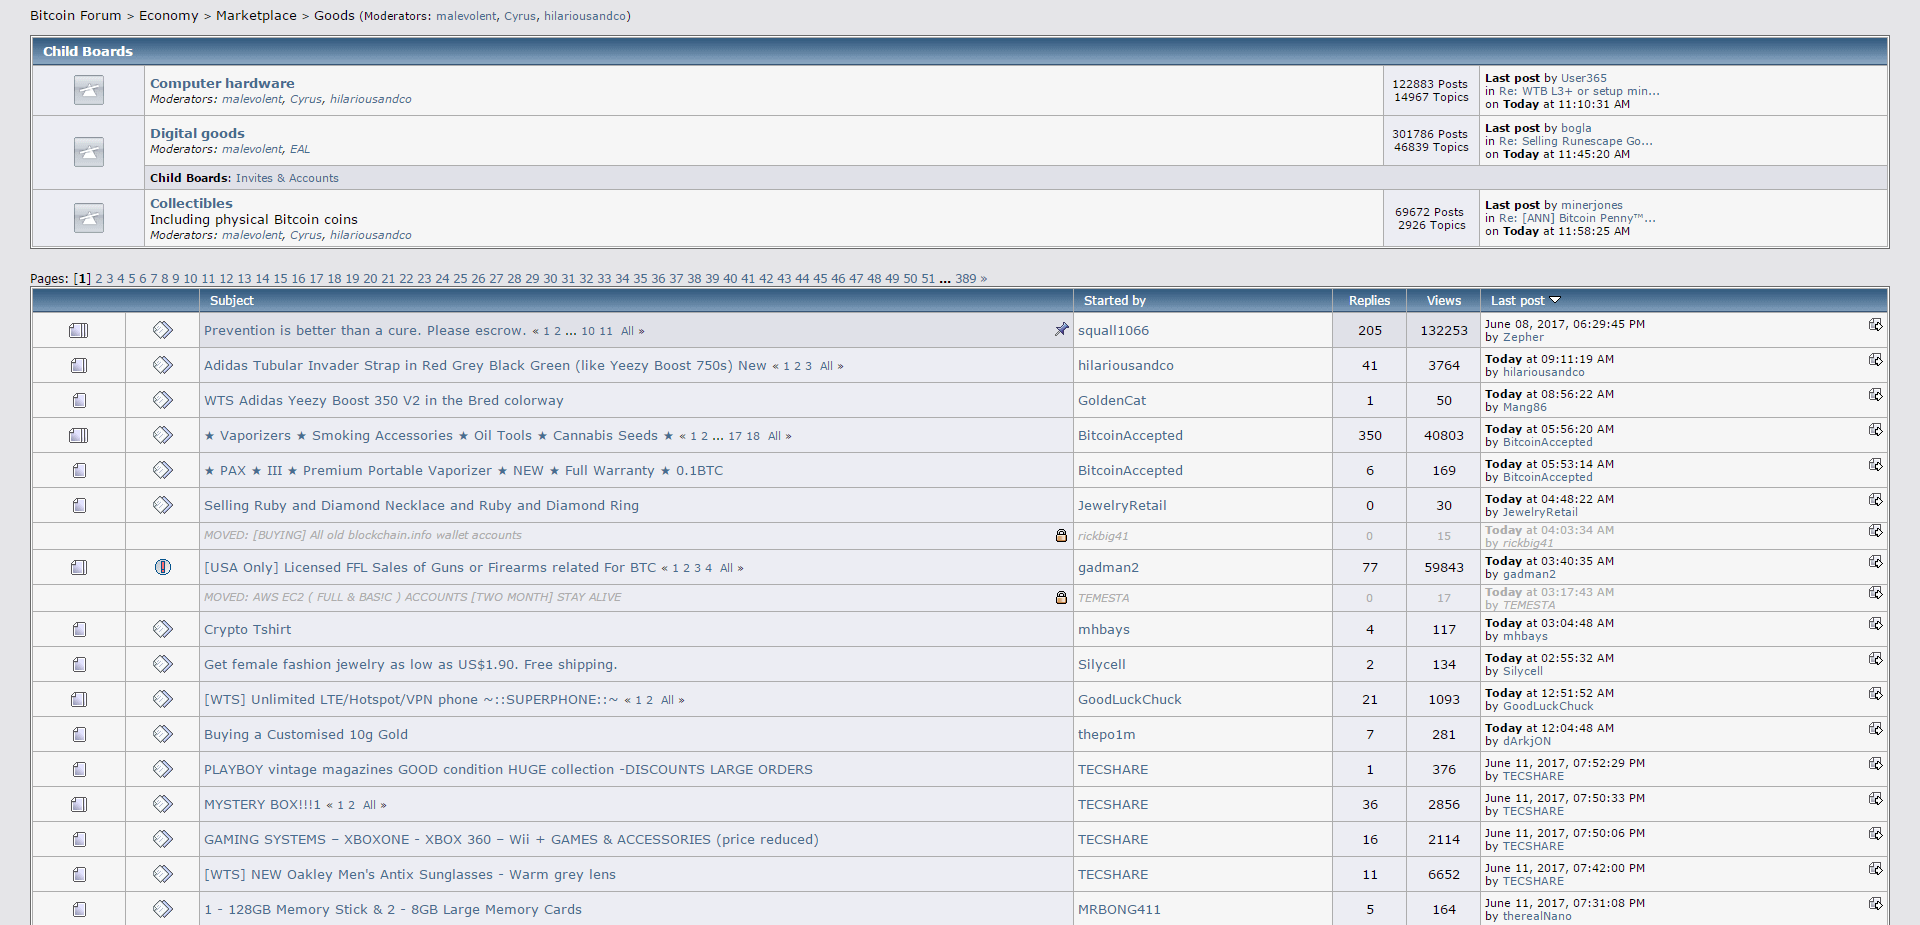Open the Economy breadcrumb link

coord(168,16)
